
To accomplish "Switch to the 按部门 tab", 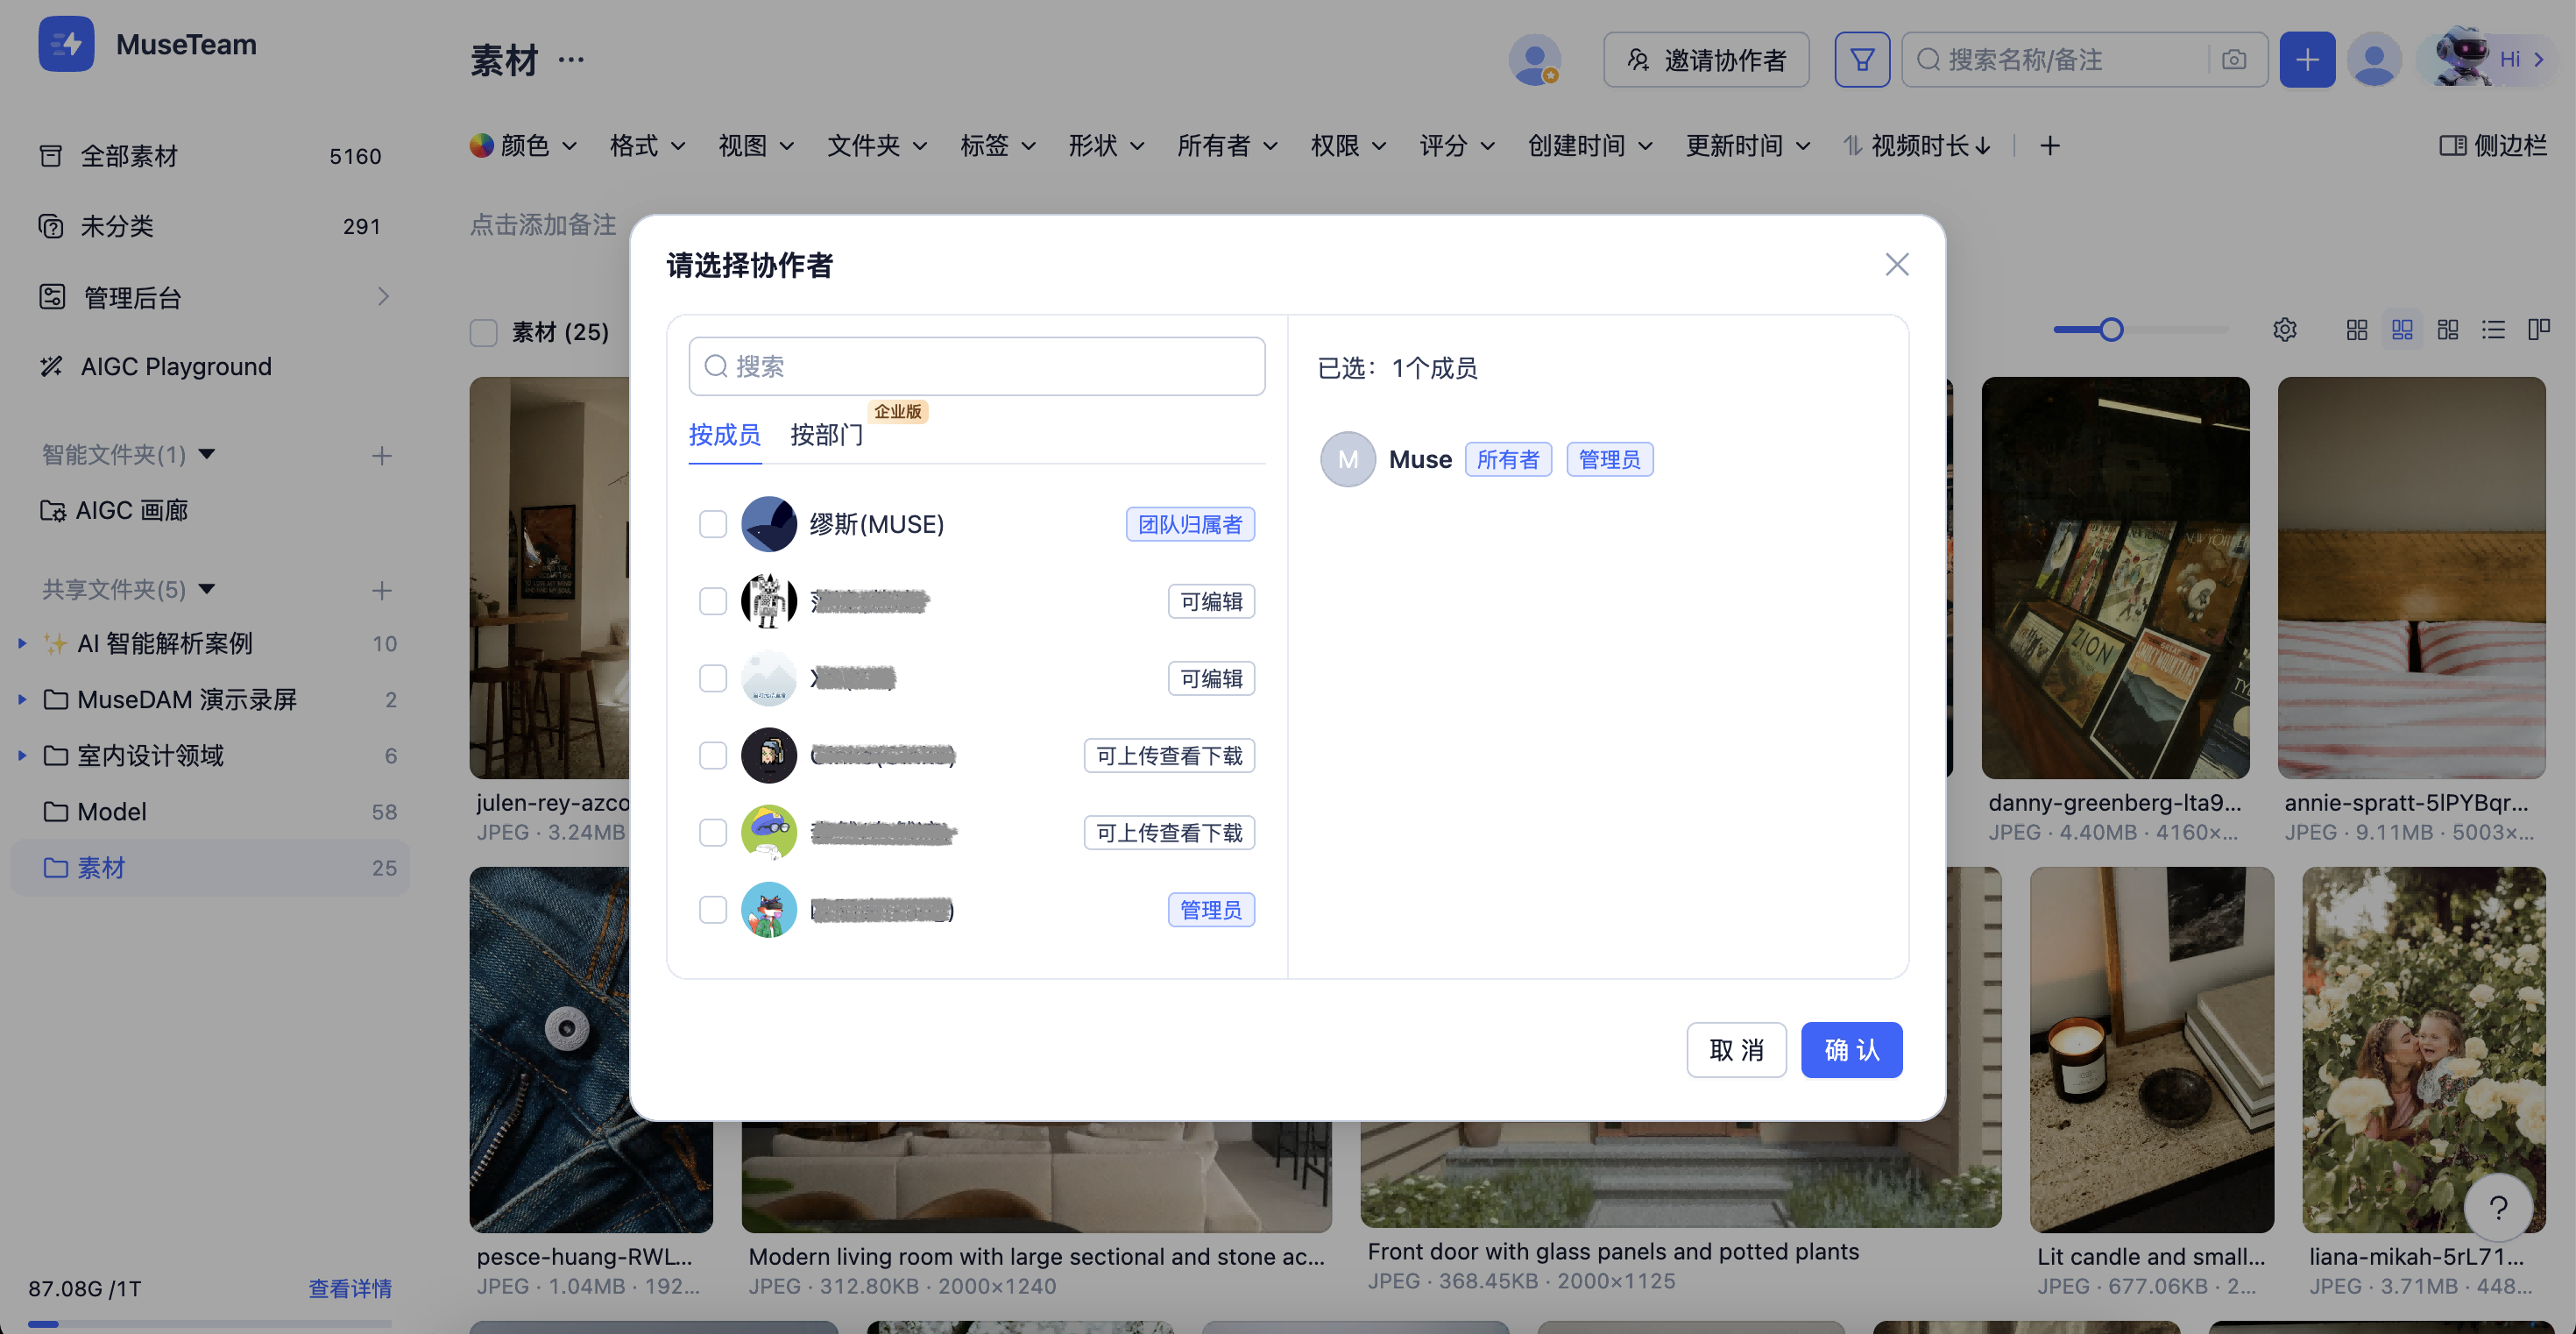I will point(826,435).
